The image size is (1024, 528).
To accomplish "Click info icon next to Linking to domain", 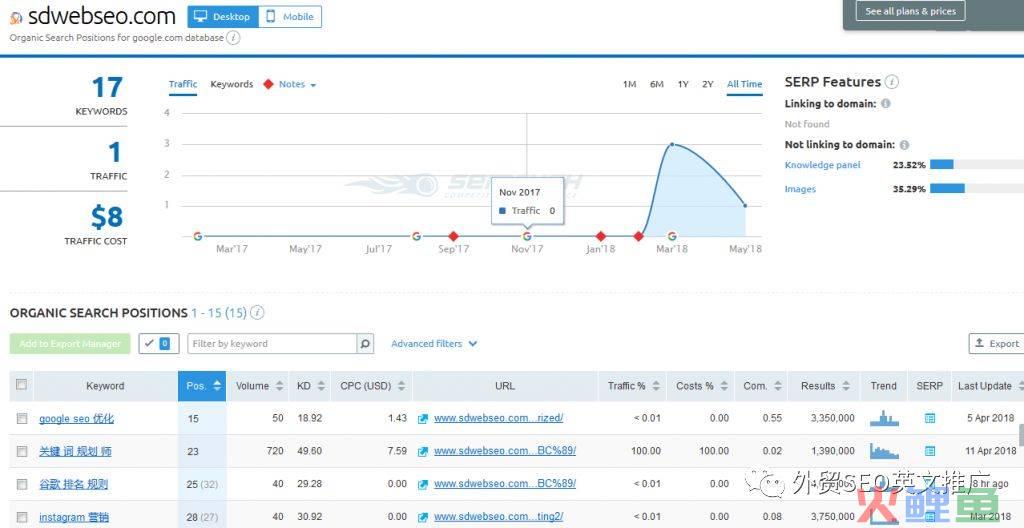I will [886, 104].
